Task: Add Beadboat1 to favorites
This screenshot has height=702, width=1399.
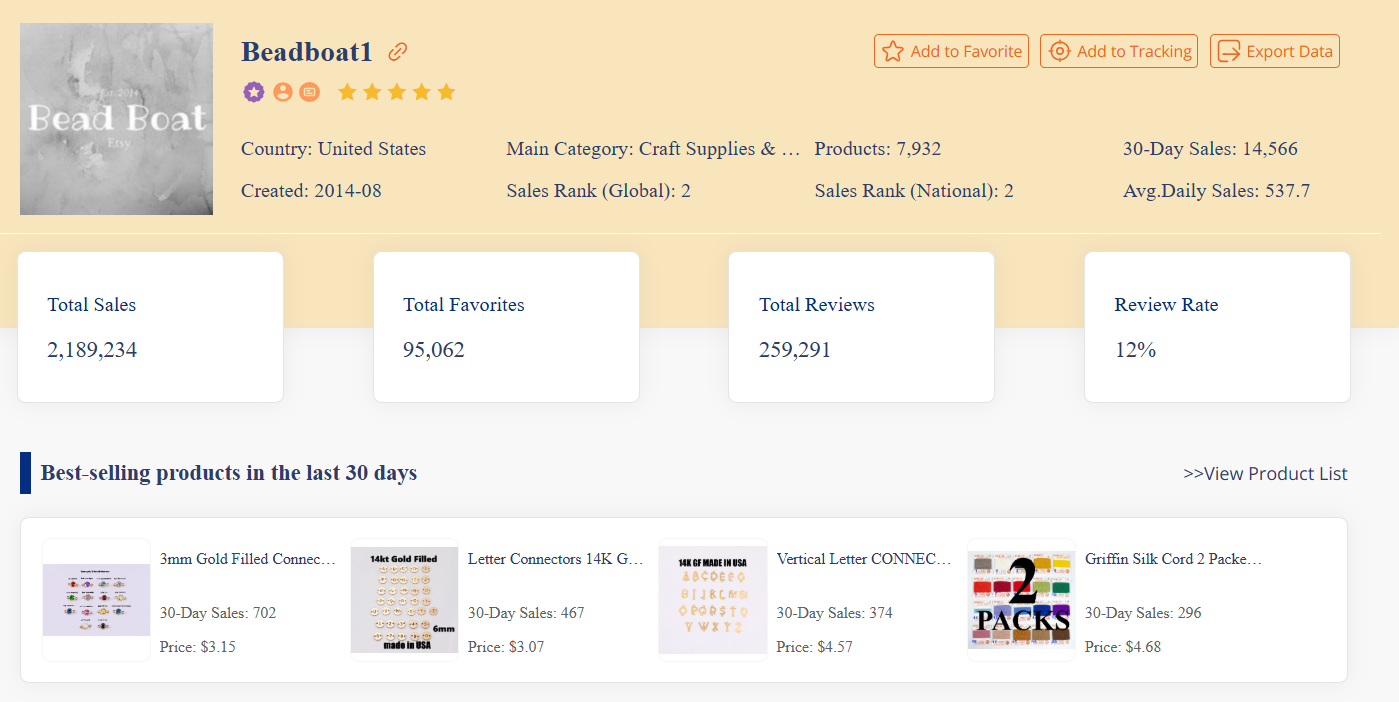Action: coord(951,50)
